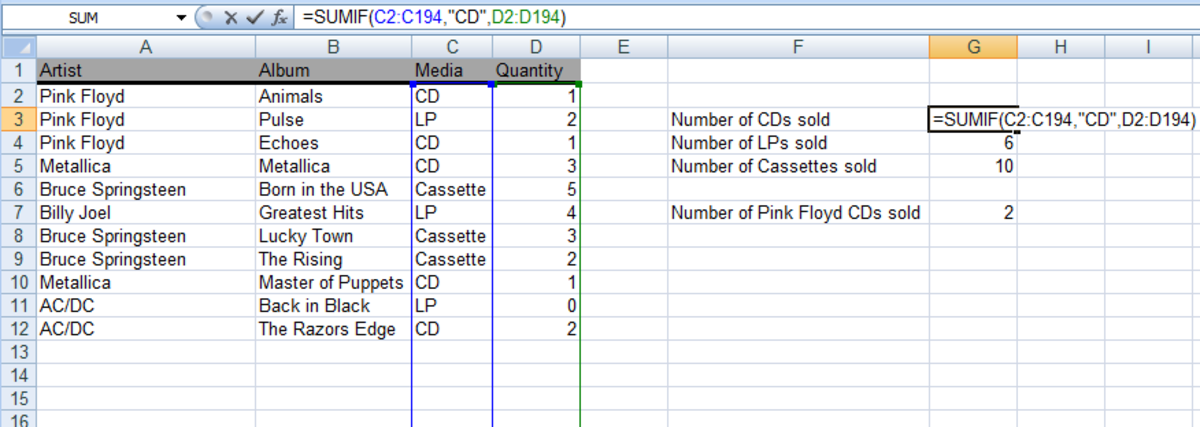Select cell containing Born in the USA
The height and width of the screenshot is (427, 1200).
click(333, 190)
